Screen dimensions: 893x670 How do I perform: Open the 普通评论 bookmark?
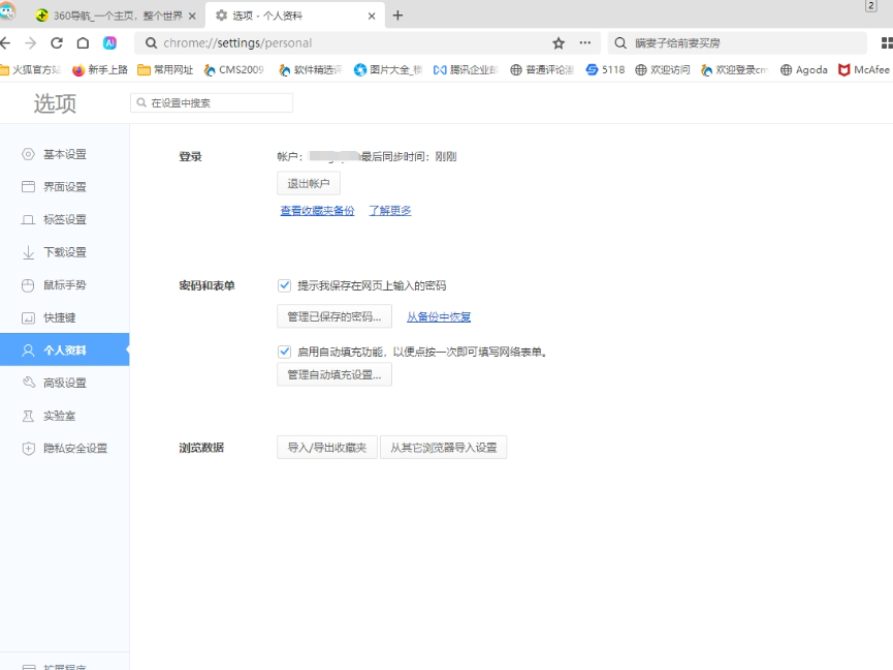tap(542, 70)
